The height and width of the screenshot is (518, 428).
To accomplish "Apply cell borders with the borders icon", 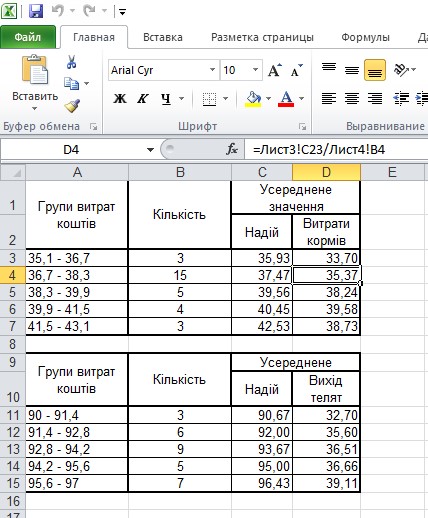I will (209, 99).
